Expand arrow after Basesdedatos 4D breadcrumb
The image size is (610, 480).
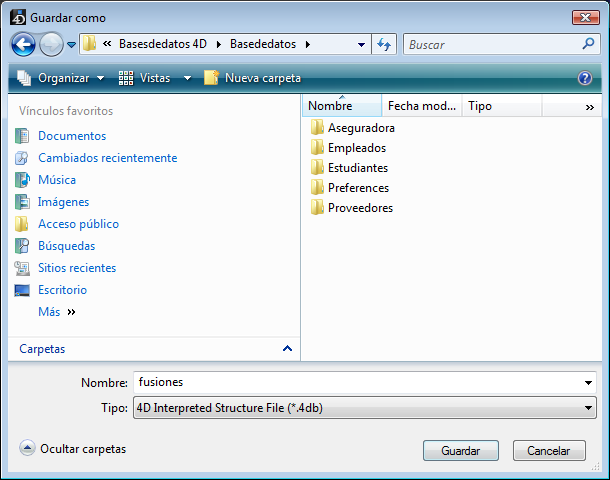[219, 44]
